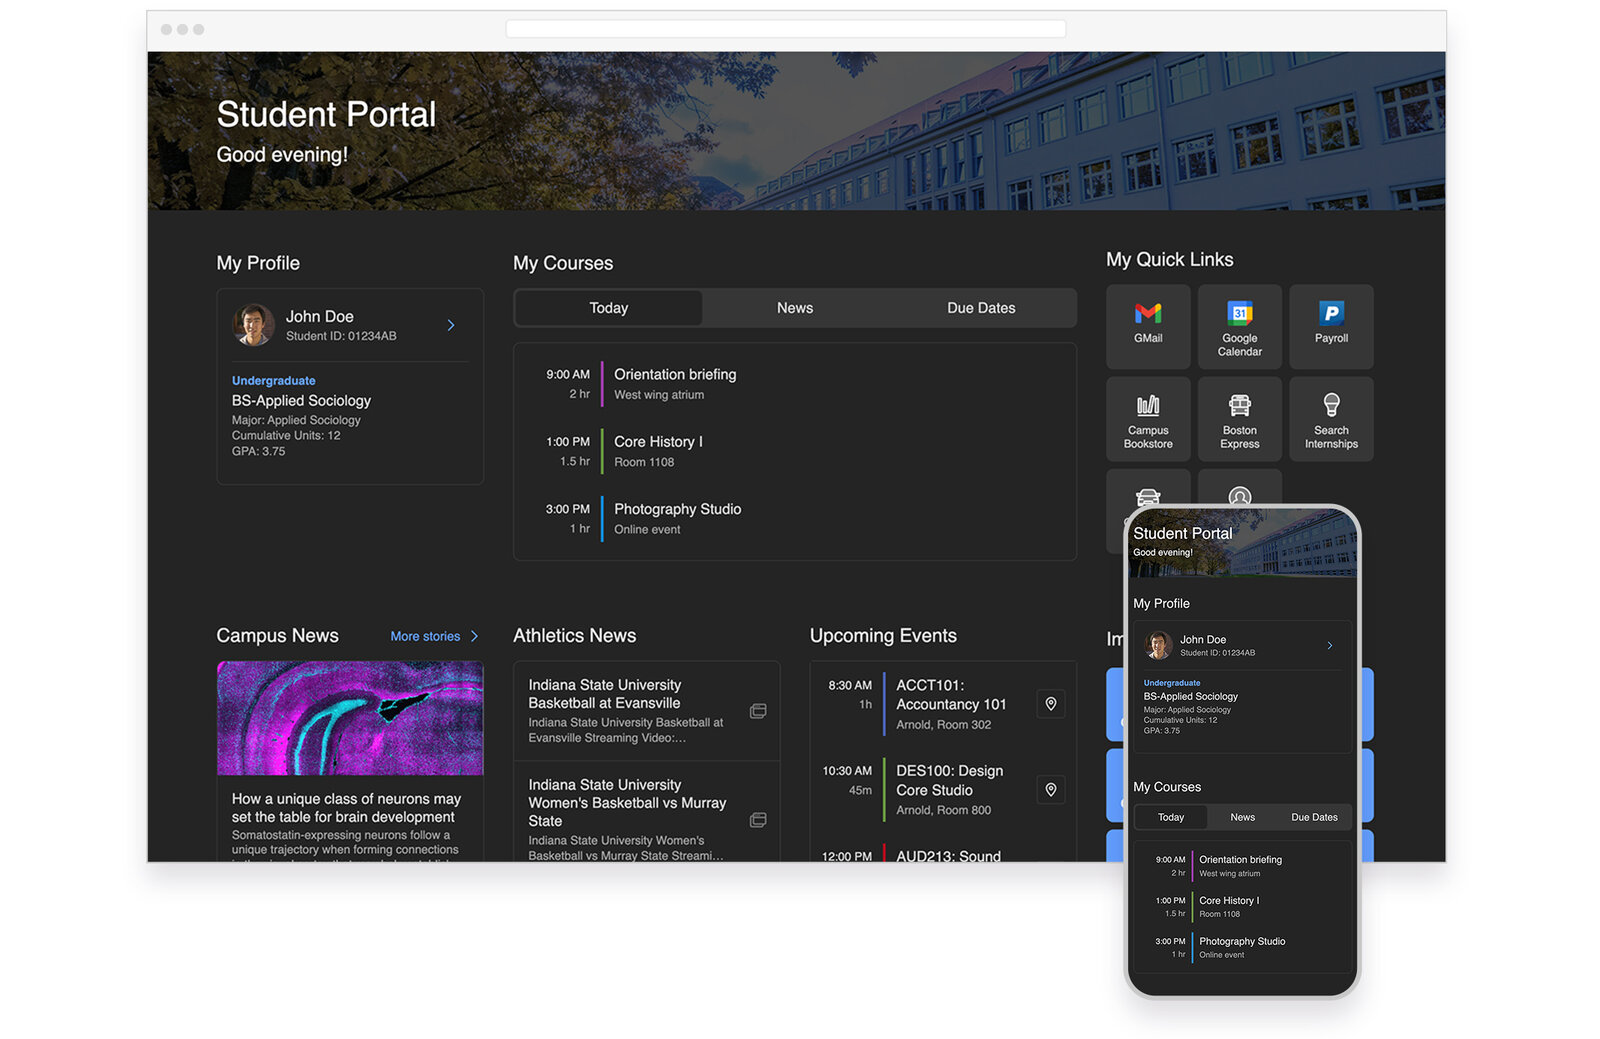Click Orientation briefing in phone view
1600x1039 pixels.
(x=1240, y=866)
